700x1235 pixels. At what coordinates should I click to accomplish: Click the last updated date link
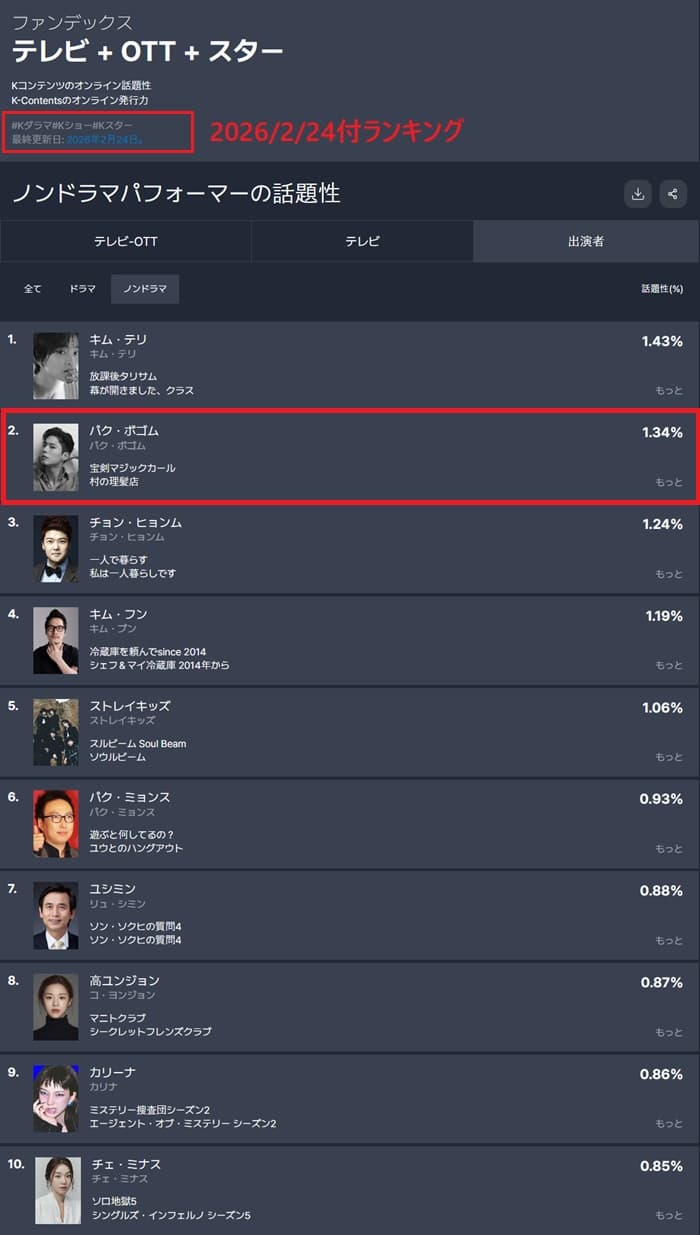pyautogui.click(x=105, y=139)
